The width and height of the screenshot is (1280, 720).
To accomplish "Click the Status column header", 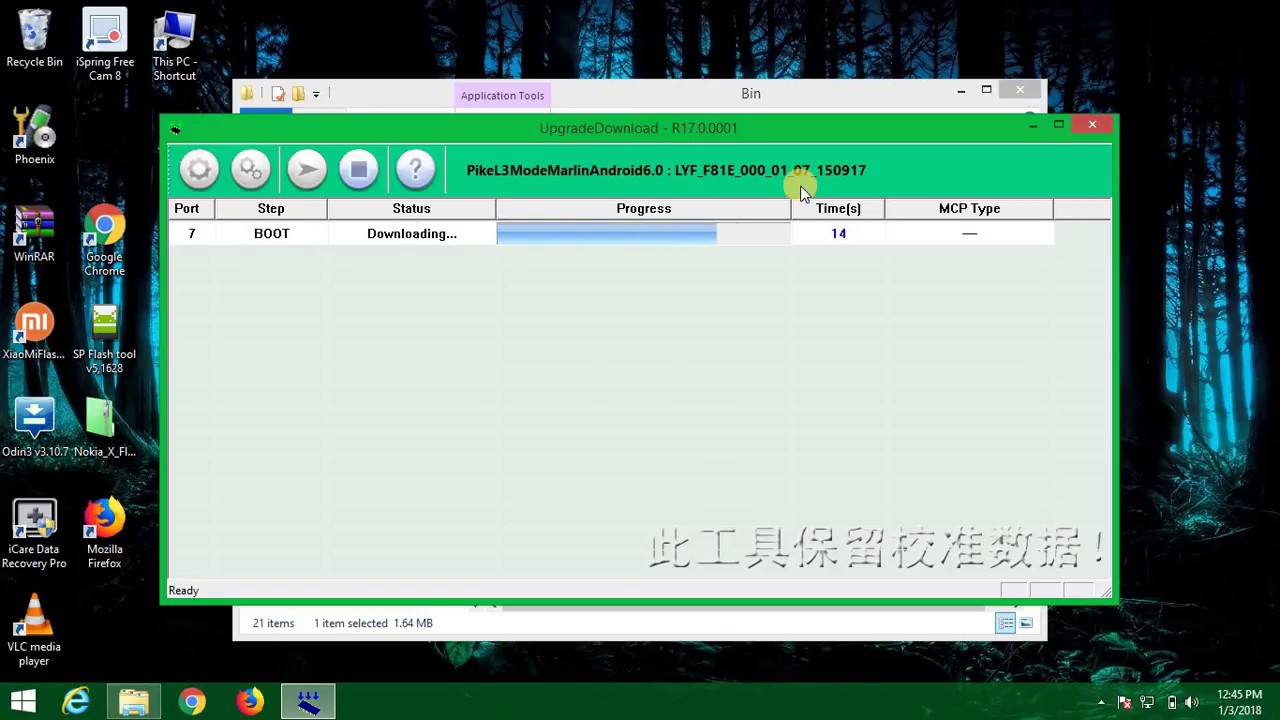I will pos(411,208).
